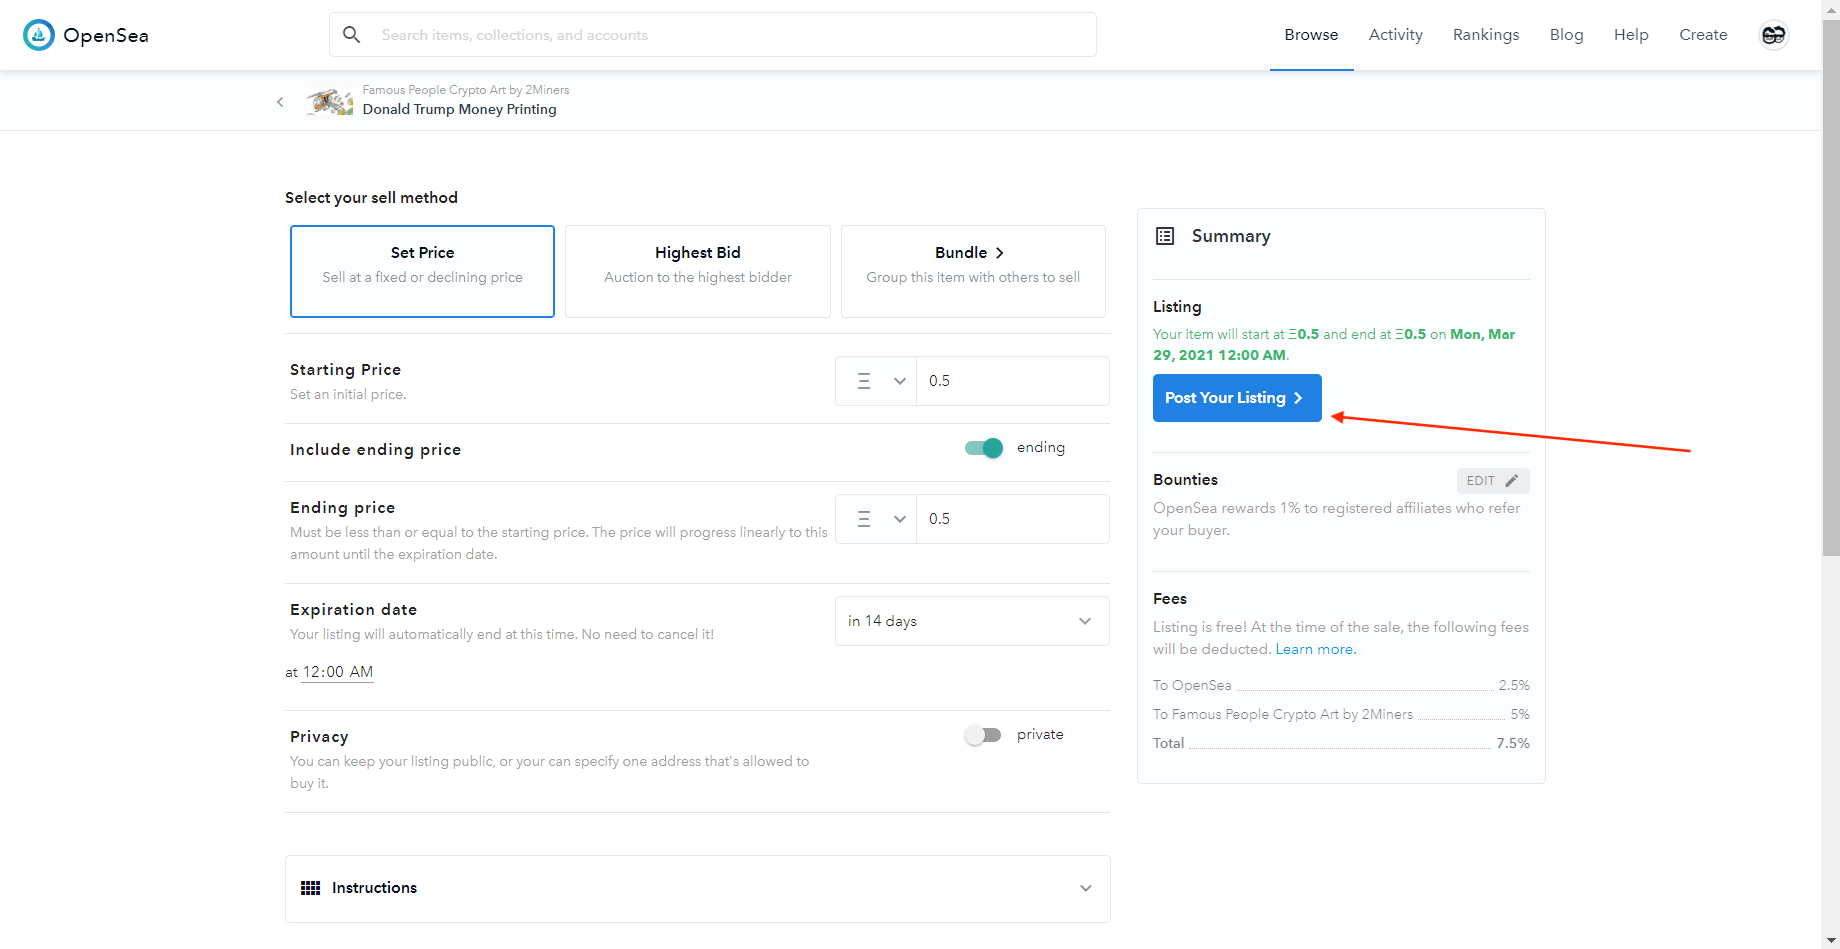Expand the Instructions section
Viewport: 1840px width, 949px height.
[x=1085, y=888]
